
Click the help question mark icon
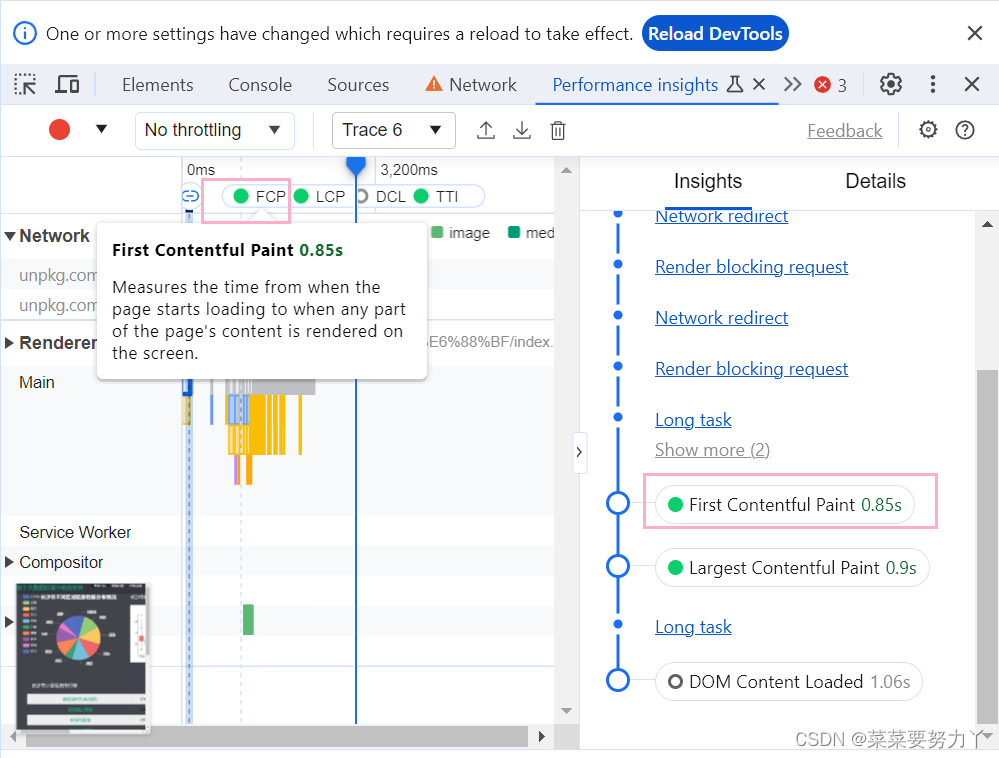pos(965,130)
